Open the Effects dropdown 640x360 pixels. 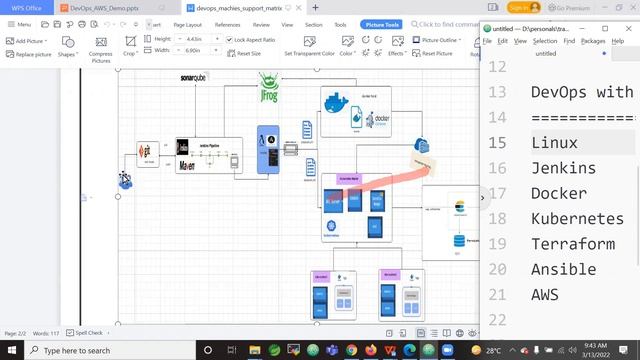[397, 46]
